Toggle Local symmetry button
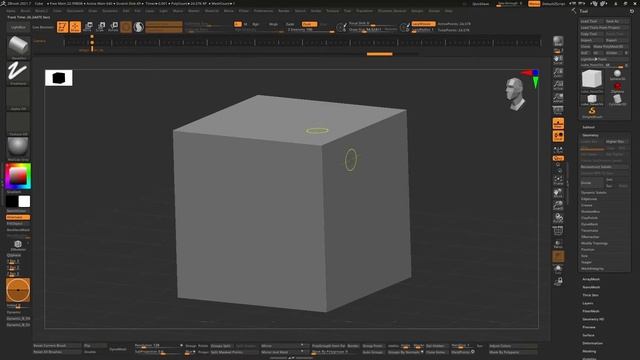 click(558, 136)
